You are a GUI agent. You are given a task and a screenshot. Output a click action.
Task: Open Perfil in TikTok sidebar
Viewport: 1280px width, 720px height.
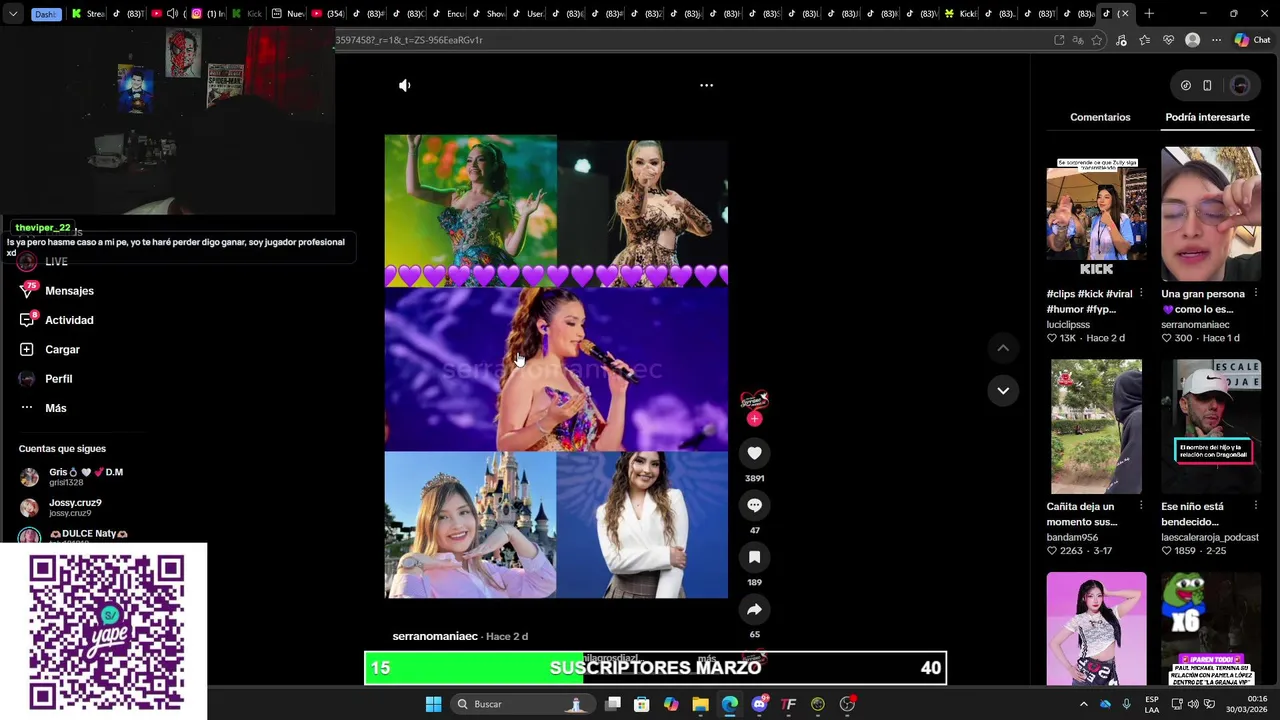58,379
